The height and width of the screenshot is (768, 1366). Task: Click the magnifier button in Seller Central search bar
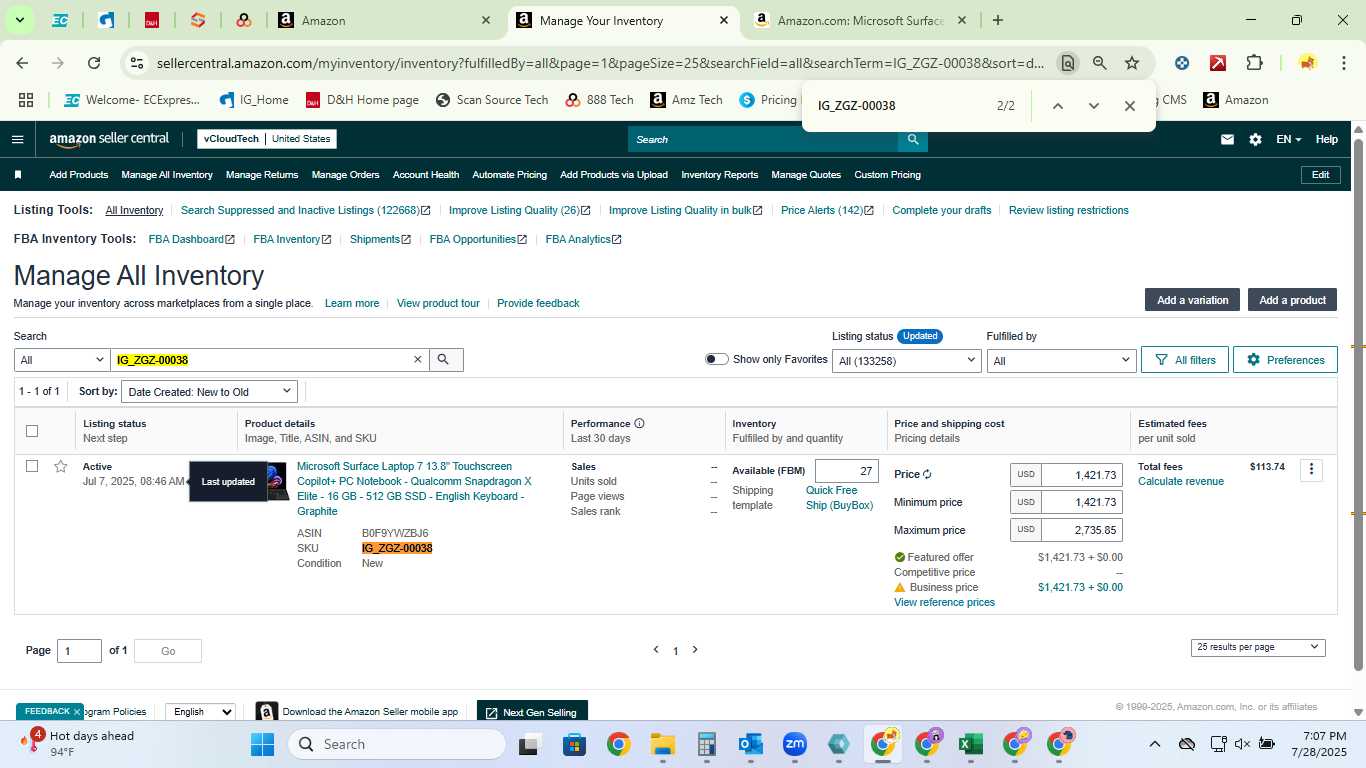coord(912,139)
